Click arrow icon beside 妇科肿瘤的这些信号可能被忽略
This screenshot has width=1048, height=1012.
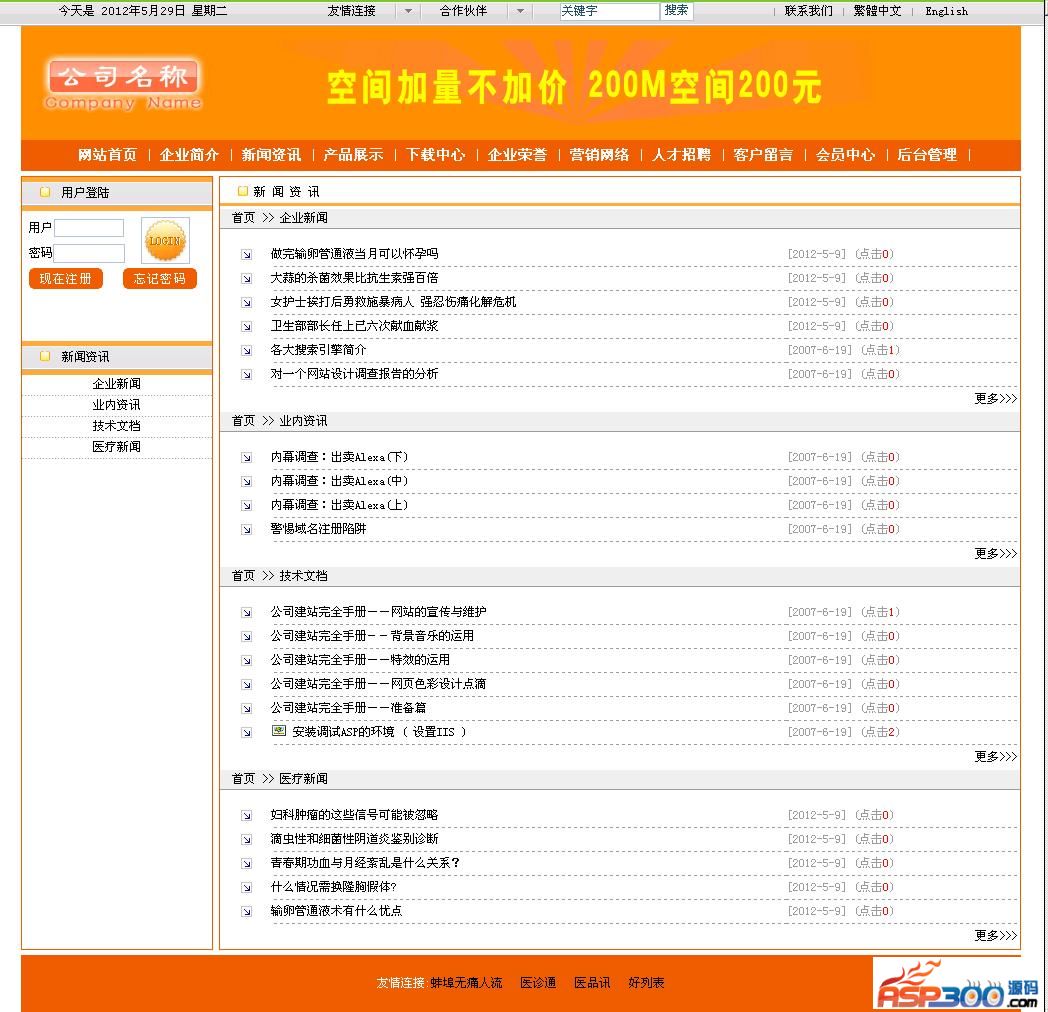[x=247, y=816]
